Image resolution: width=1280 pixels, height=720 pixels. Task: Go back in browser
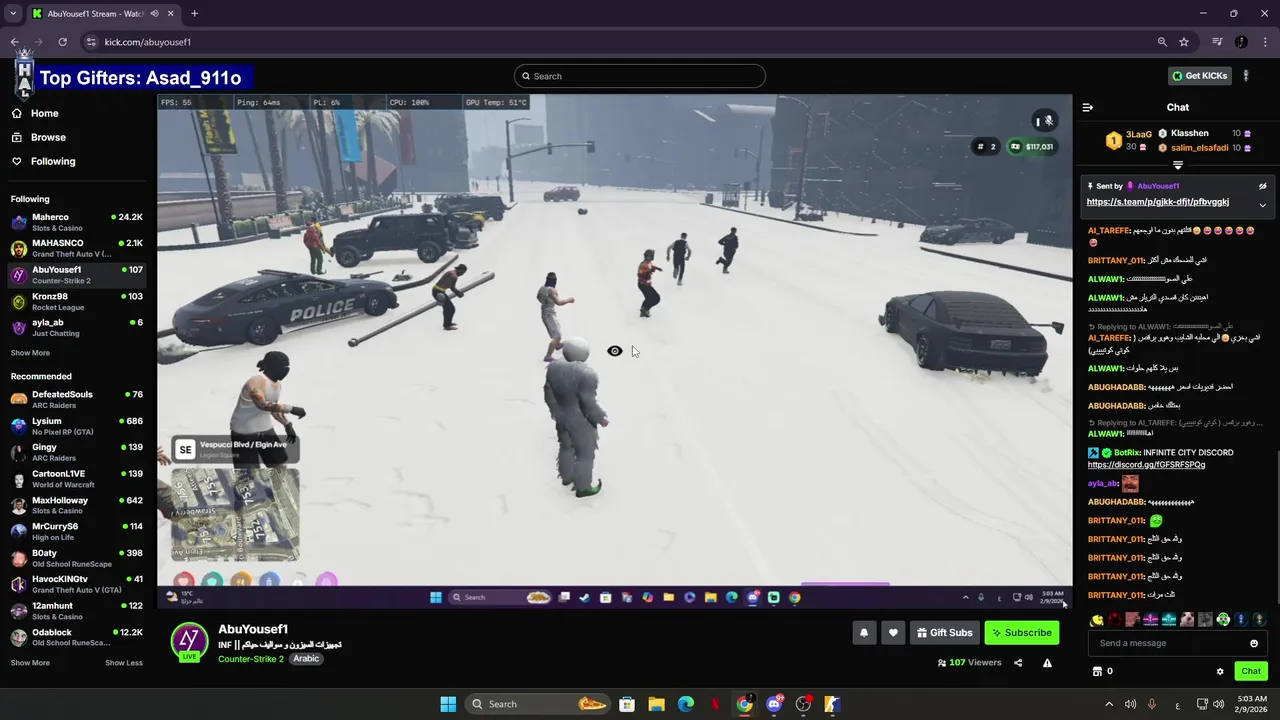click(14, 42)
